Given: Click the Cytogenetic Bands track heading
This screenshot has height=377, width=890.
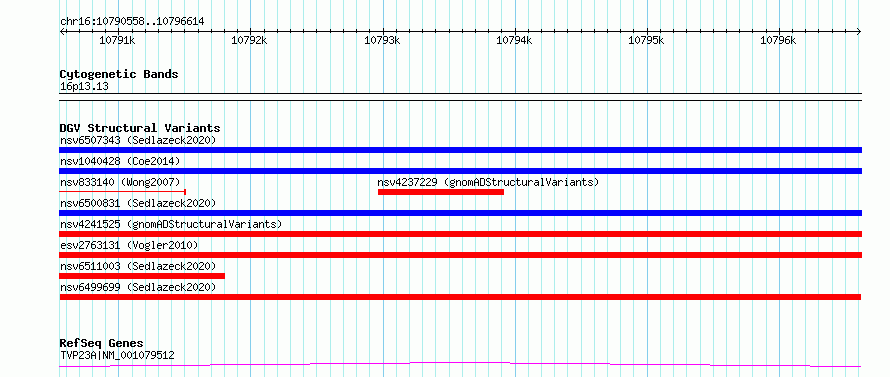Looking at the screenshot, I should [119, 74].
